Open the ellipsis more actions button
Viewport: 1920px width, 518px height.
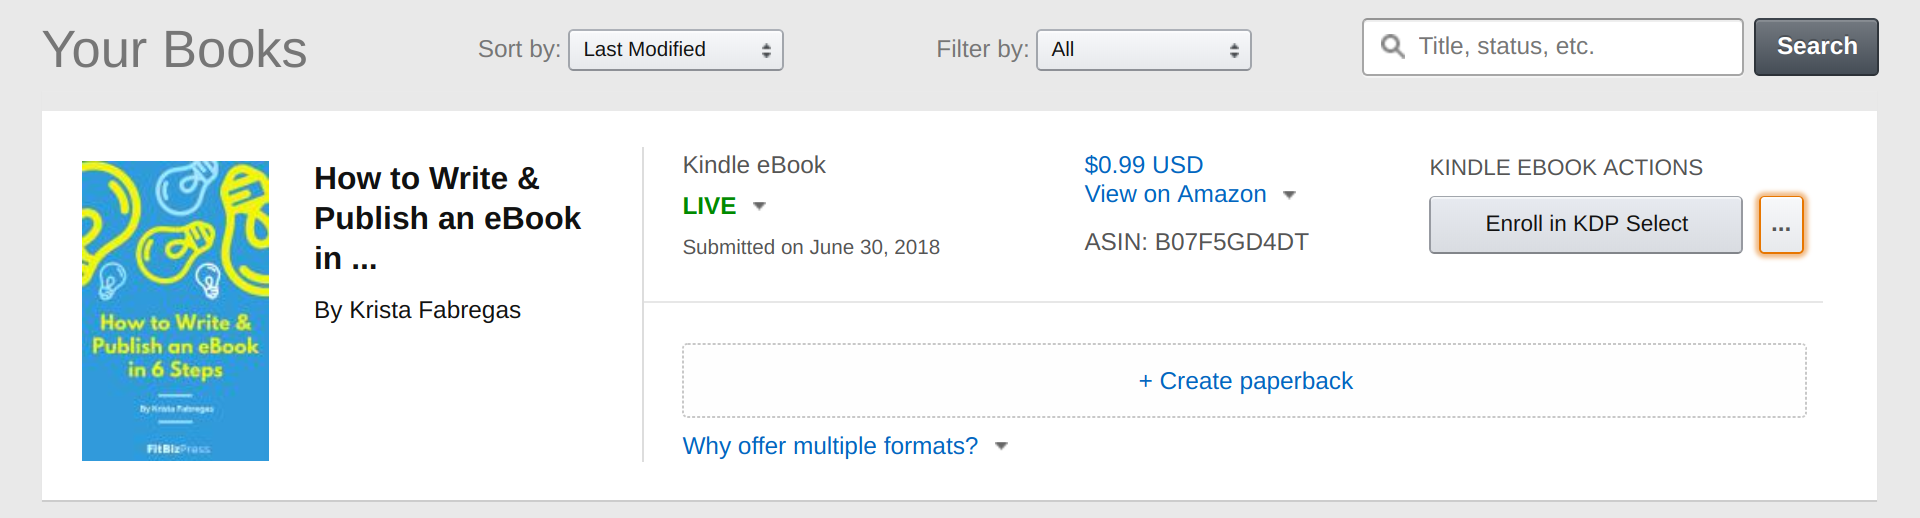point(1781,225)
